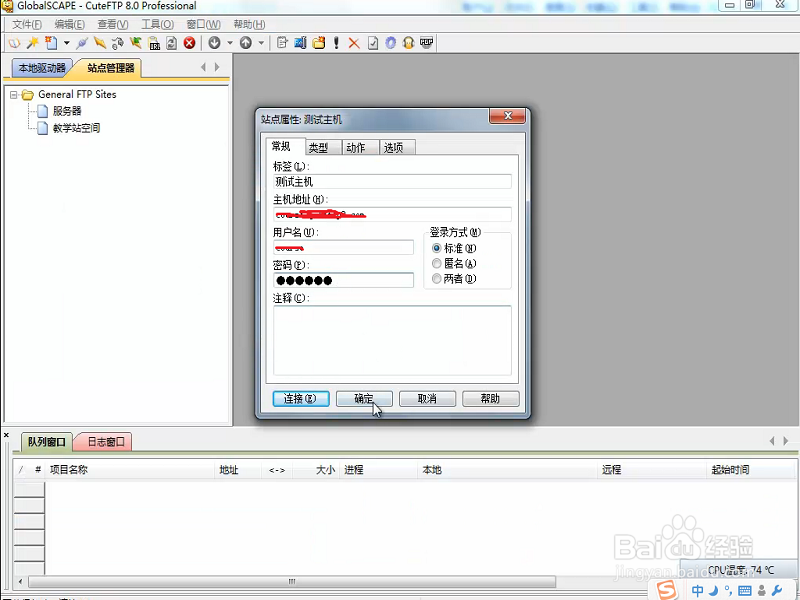Click the Reconnect toolbar icon

point(118,43)
